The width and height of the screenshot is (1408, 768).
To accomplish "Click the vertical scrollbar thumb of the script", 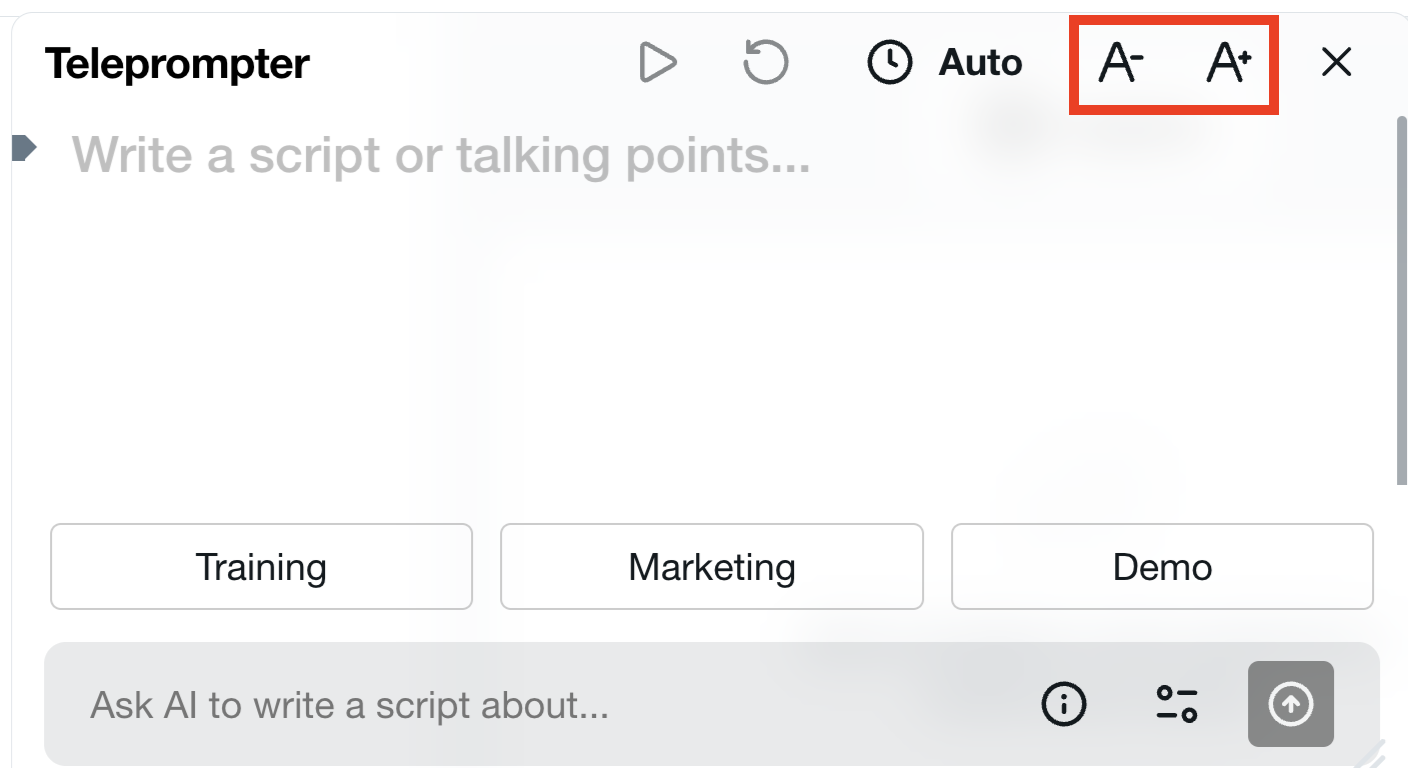I will 1400,300.
